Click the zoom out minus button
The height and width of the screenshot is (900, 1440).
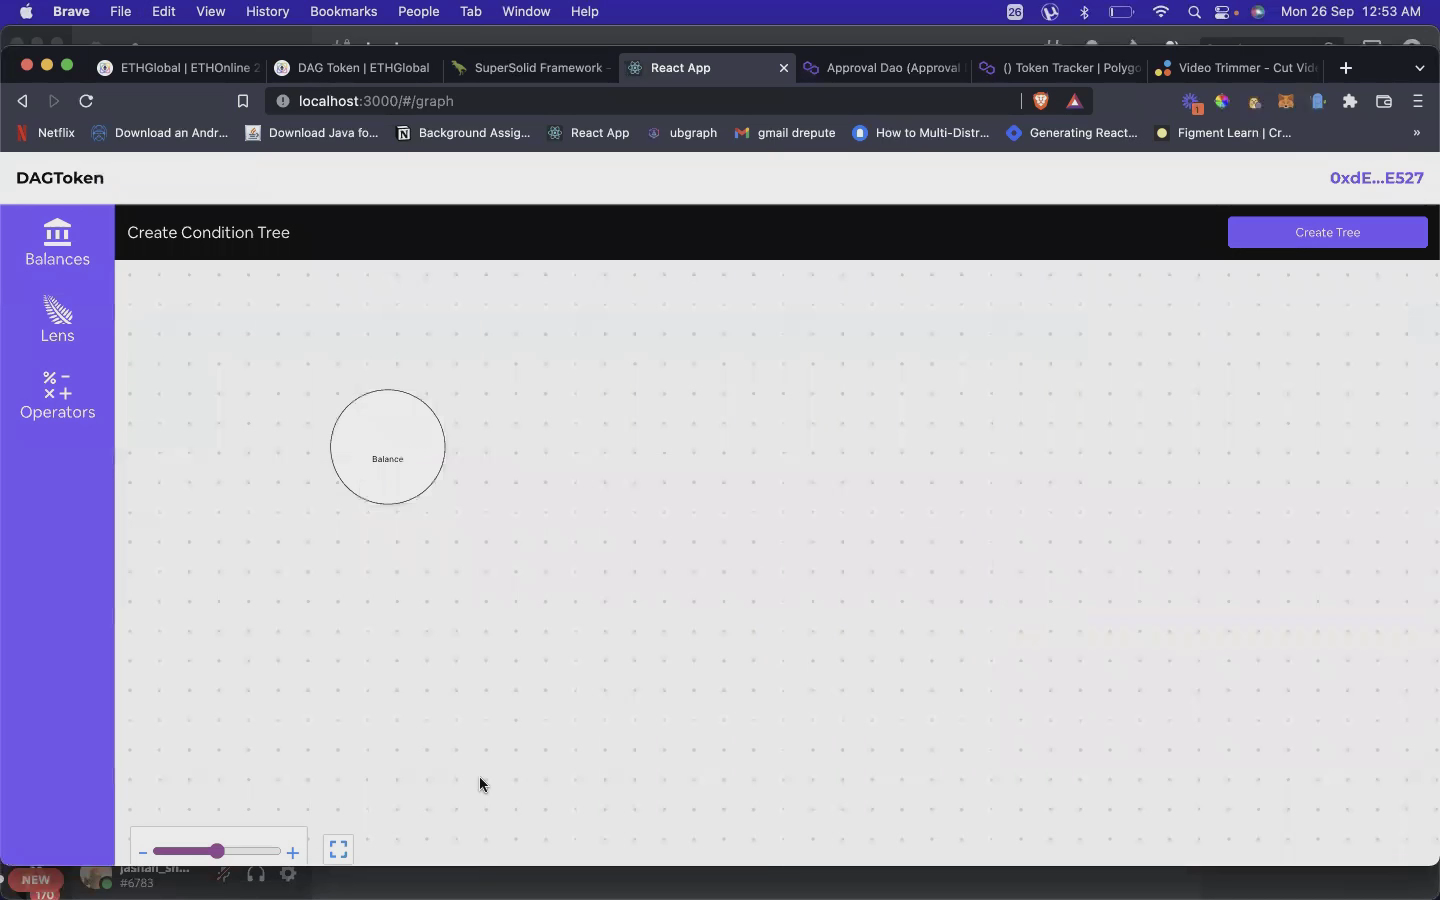[x=143, y=852]
